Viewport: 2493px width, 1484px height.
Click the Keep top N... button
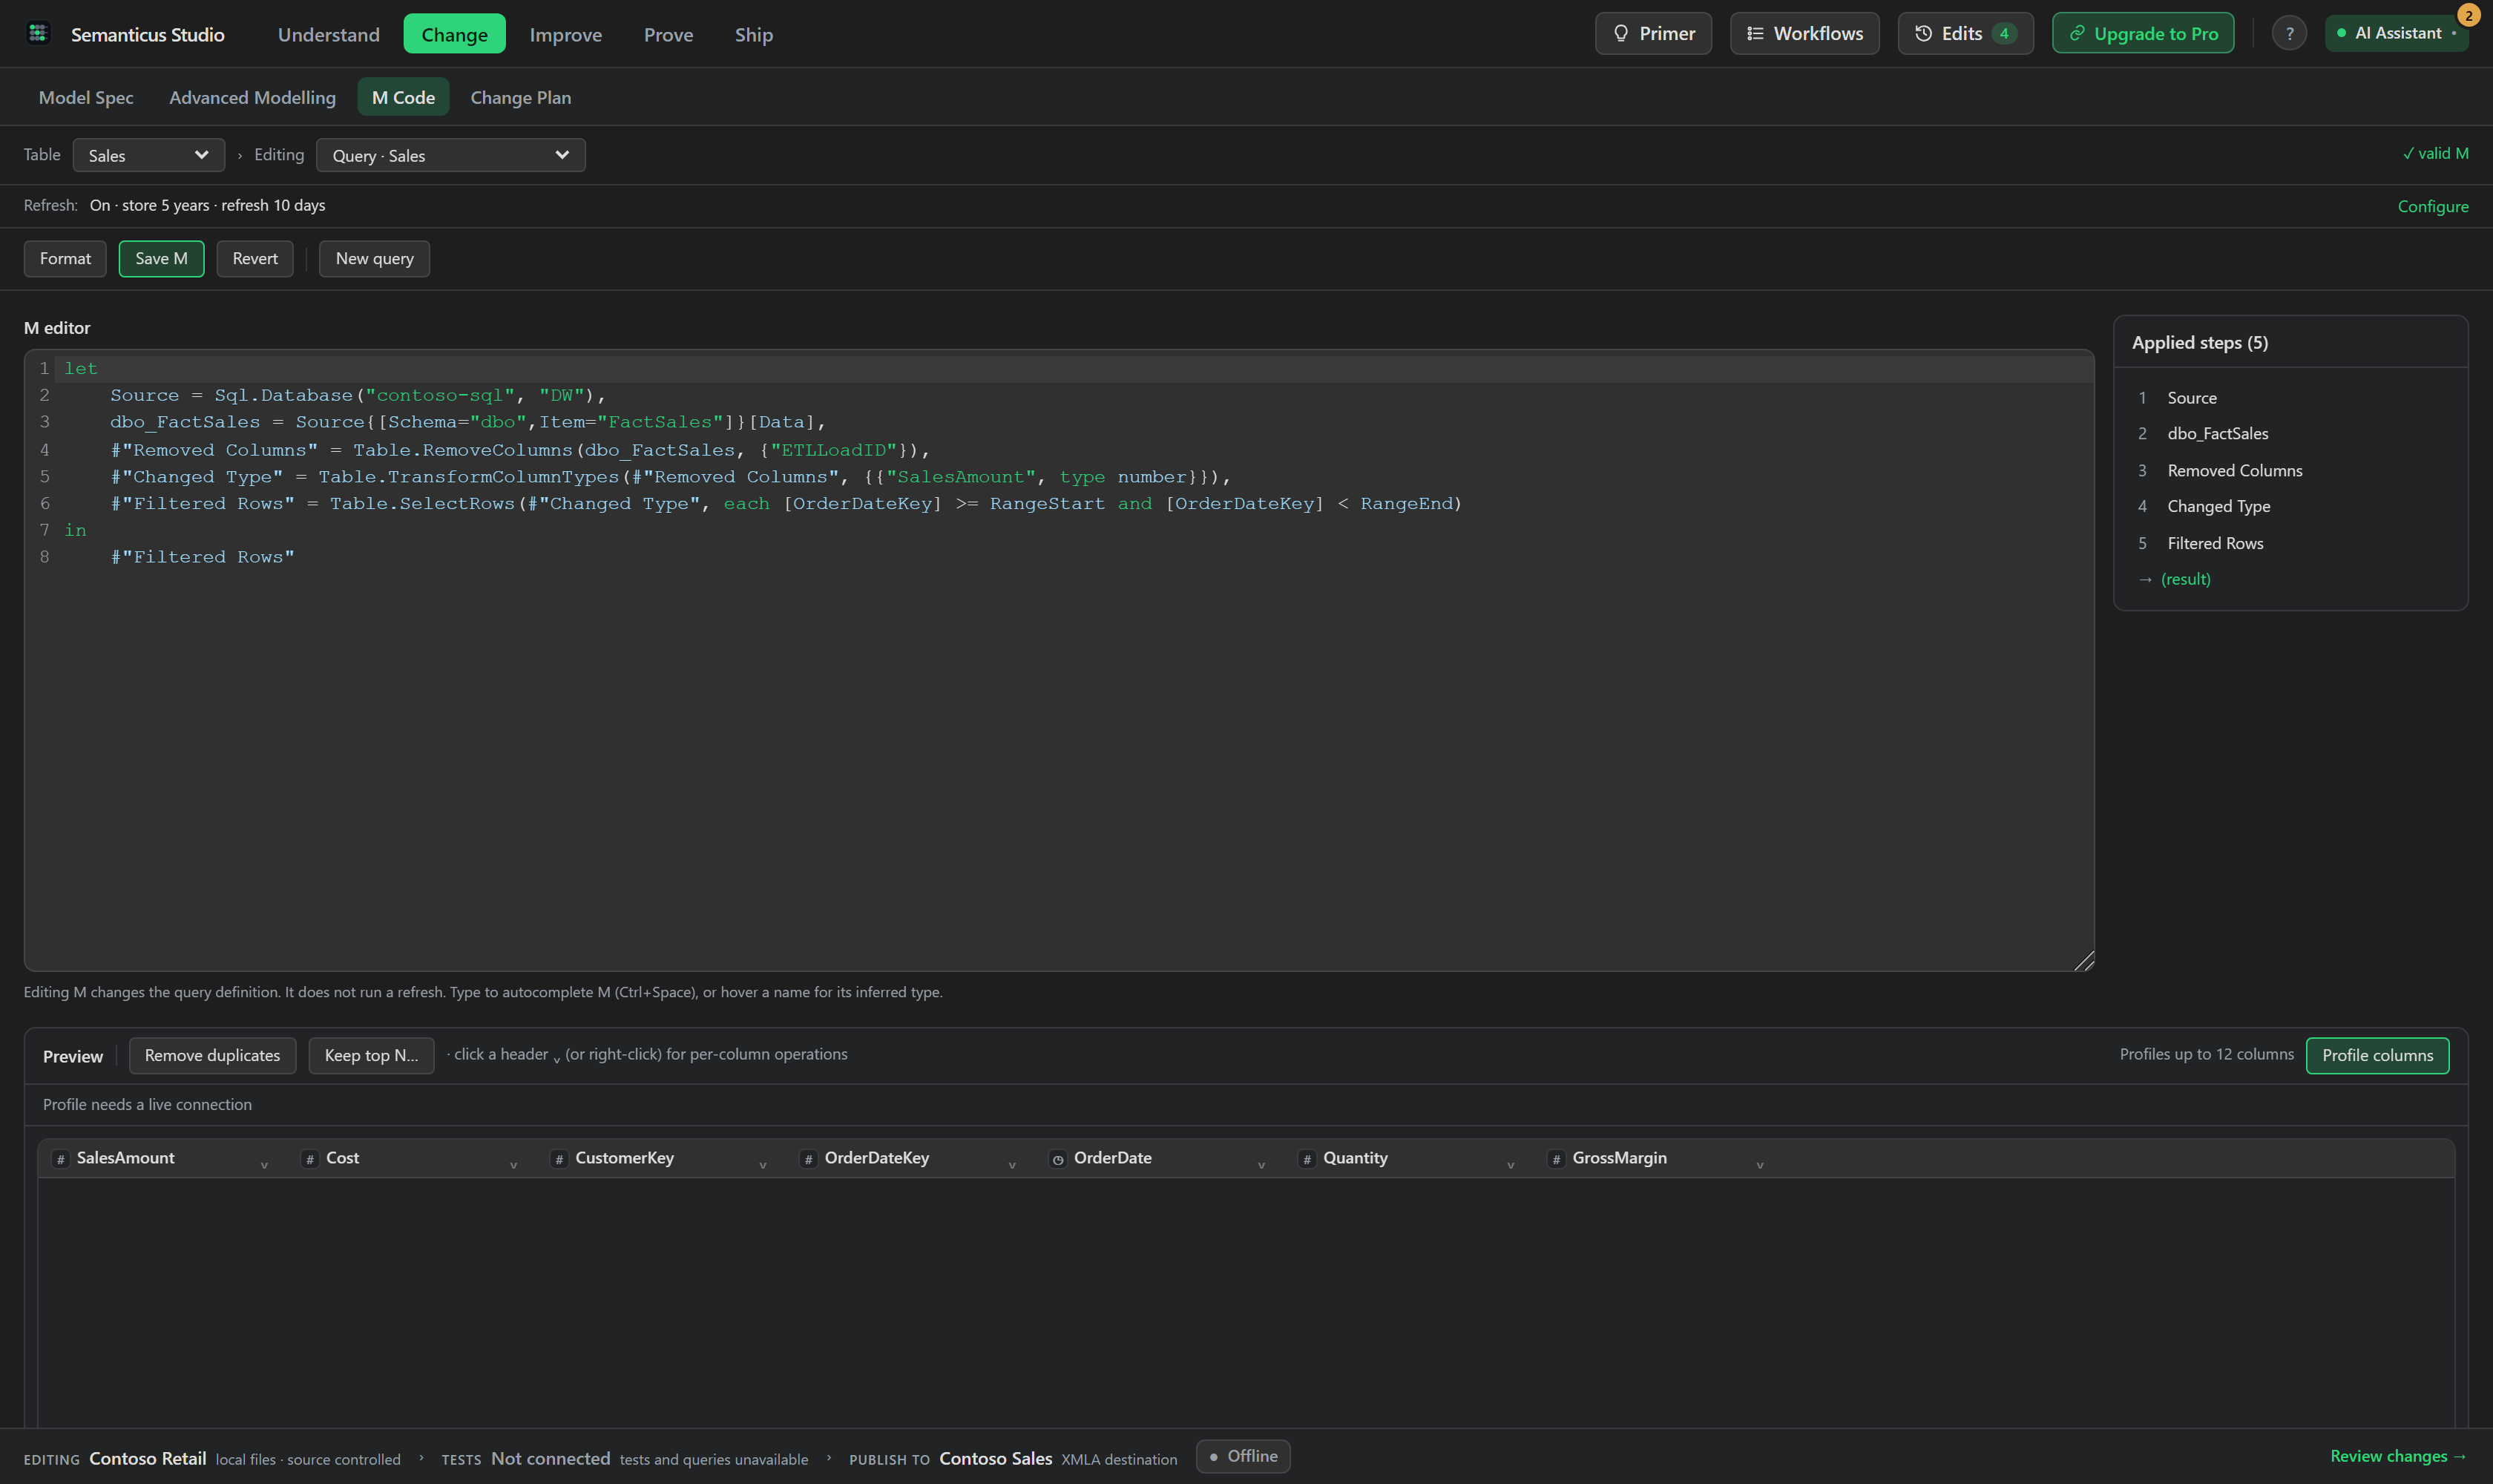point(371,1055)
